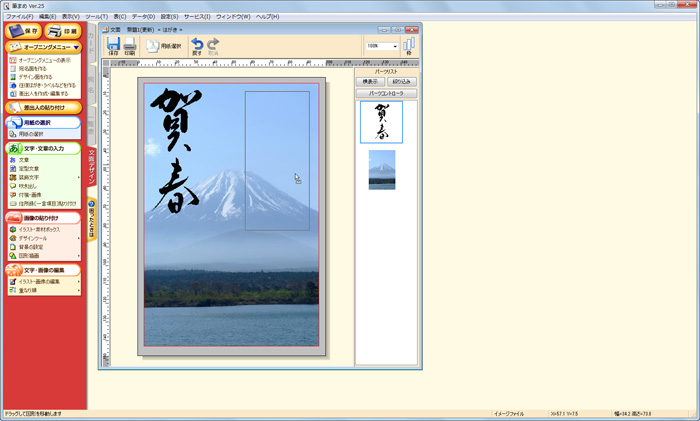Click the print icon in document toolbar
Screen dimensions: 700x421
129,46
